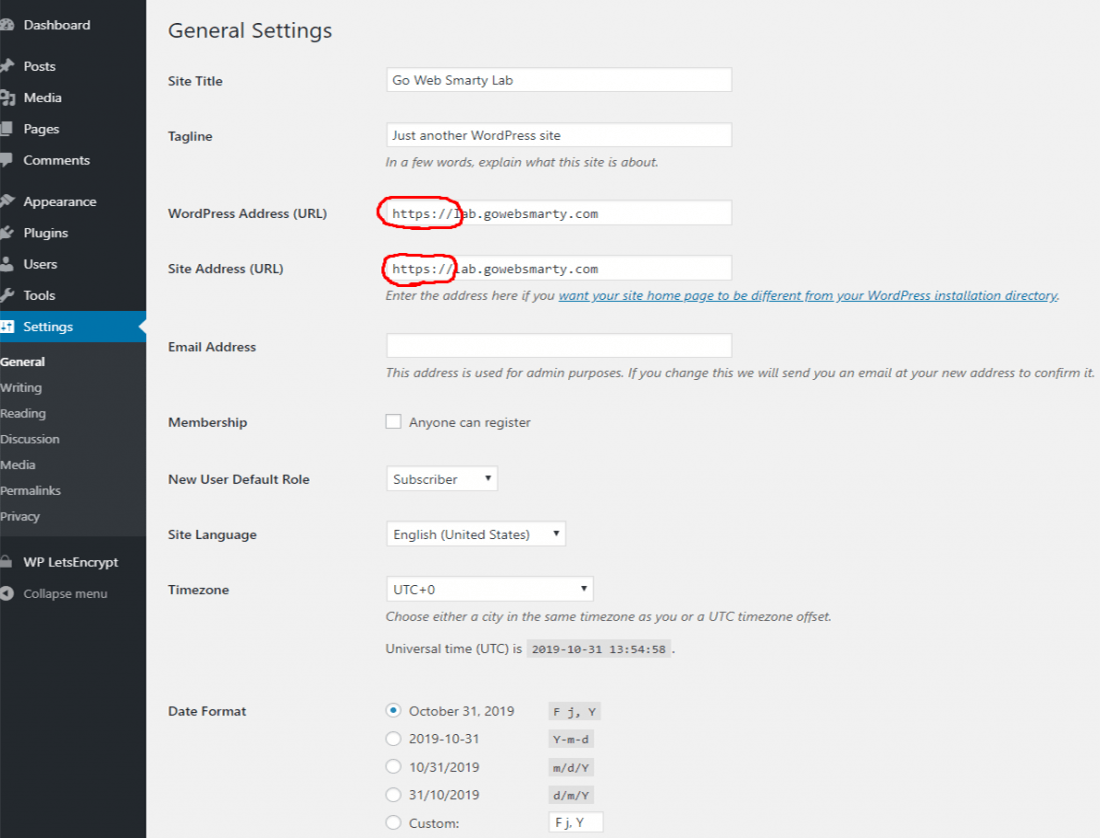This screenshot has height=838, width=1100.
Task: Click the Tagline field label
Action: coord(190,137)
